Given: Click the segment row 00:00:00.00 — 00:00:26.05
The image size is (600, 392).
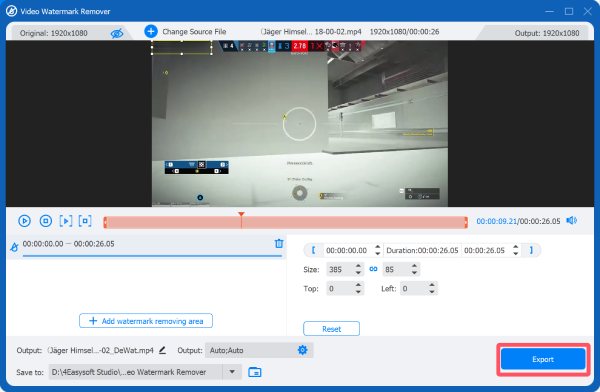Looking at the screenshot, I should [146, 247].
